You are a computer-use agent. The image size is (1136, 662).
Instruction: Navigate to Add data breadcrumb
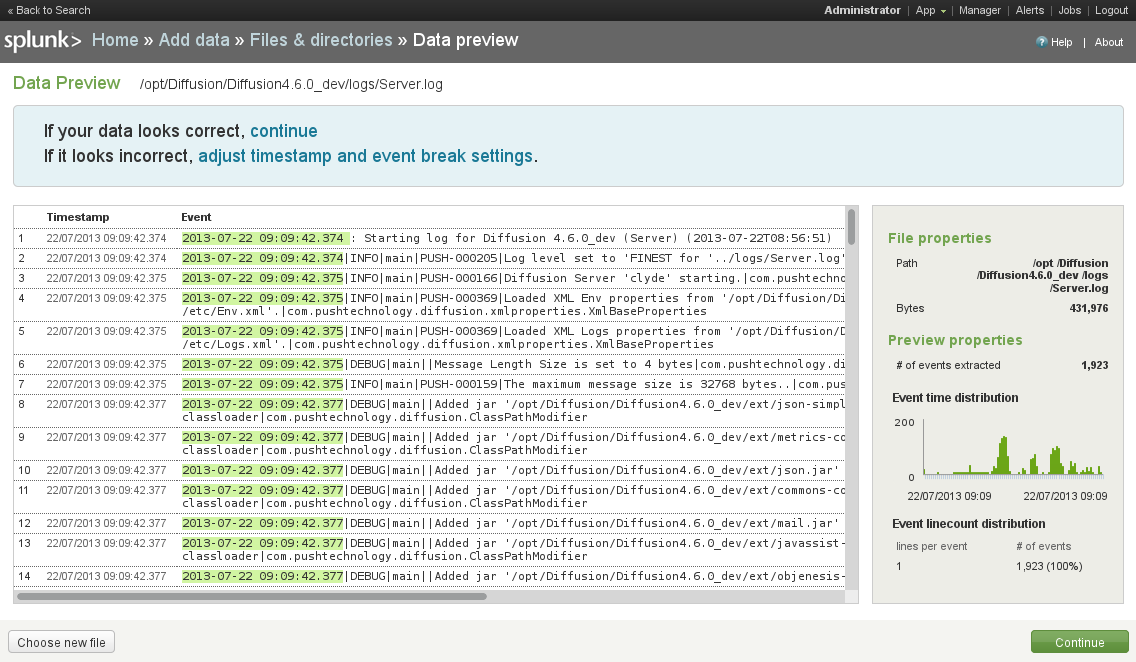pyautogui.click(x=194, y=40)
